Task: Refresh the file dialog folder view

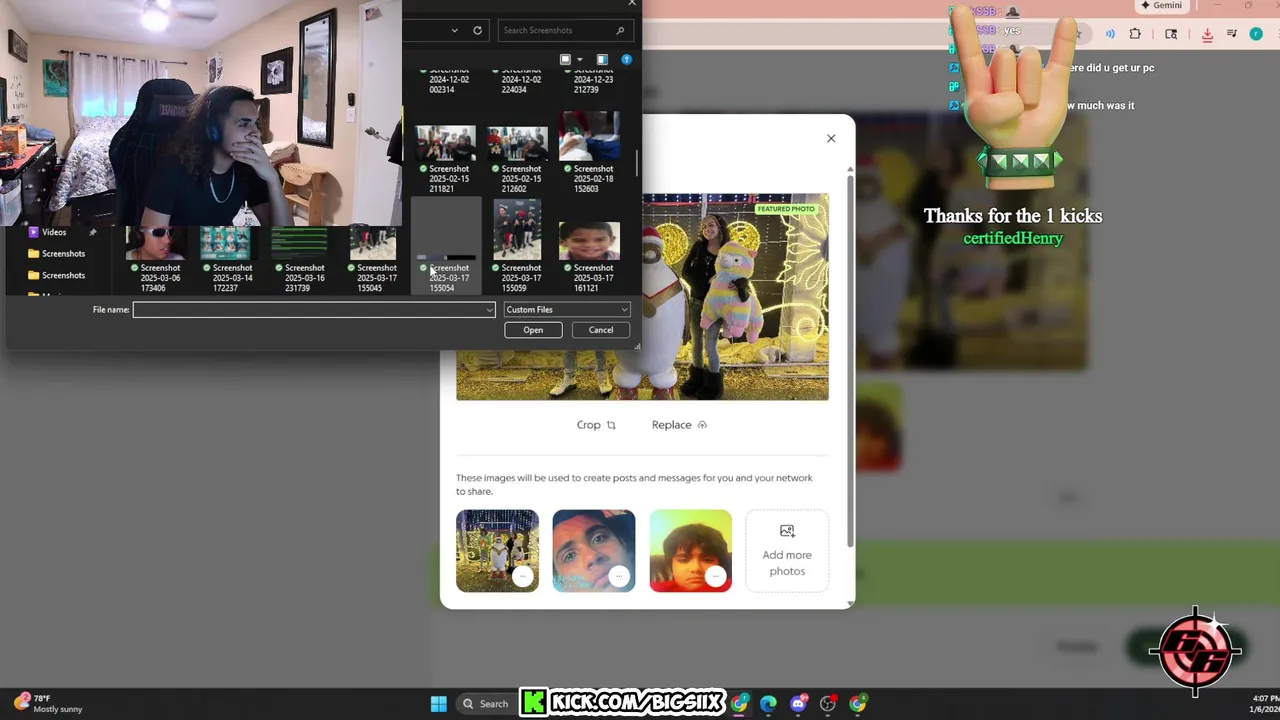Action: 477,30
